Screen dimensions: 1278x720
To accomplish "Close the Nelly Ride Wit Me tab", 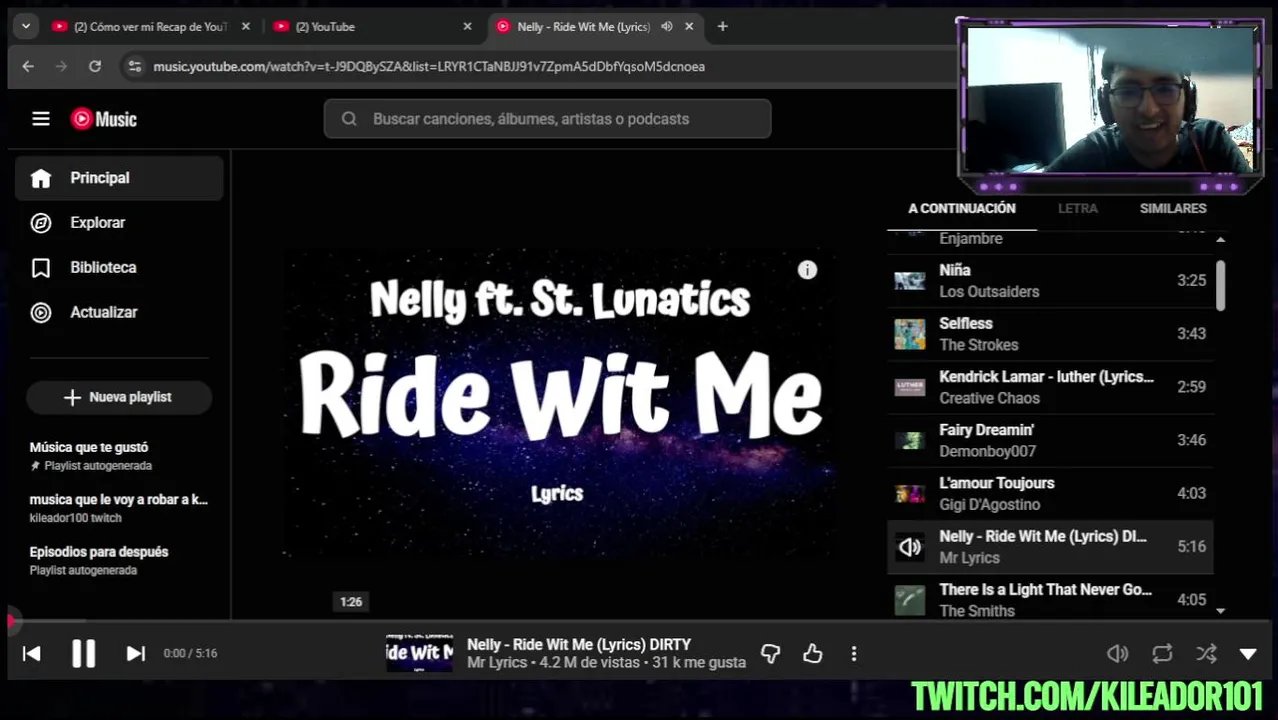I will click(689, 27).
